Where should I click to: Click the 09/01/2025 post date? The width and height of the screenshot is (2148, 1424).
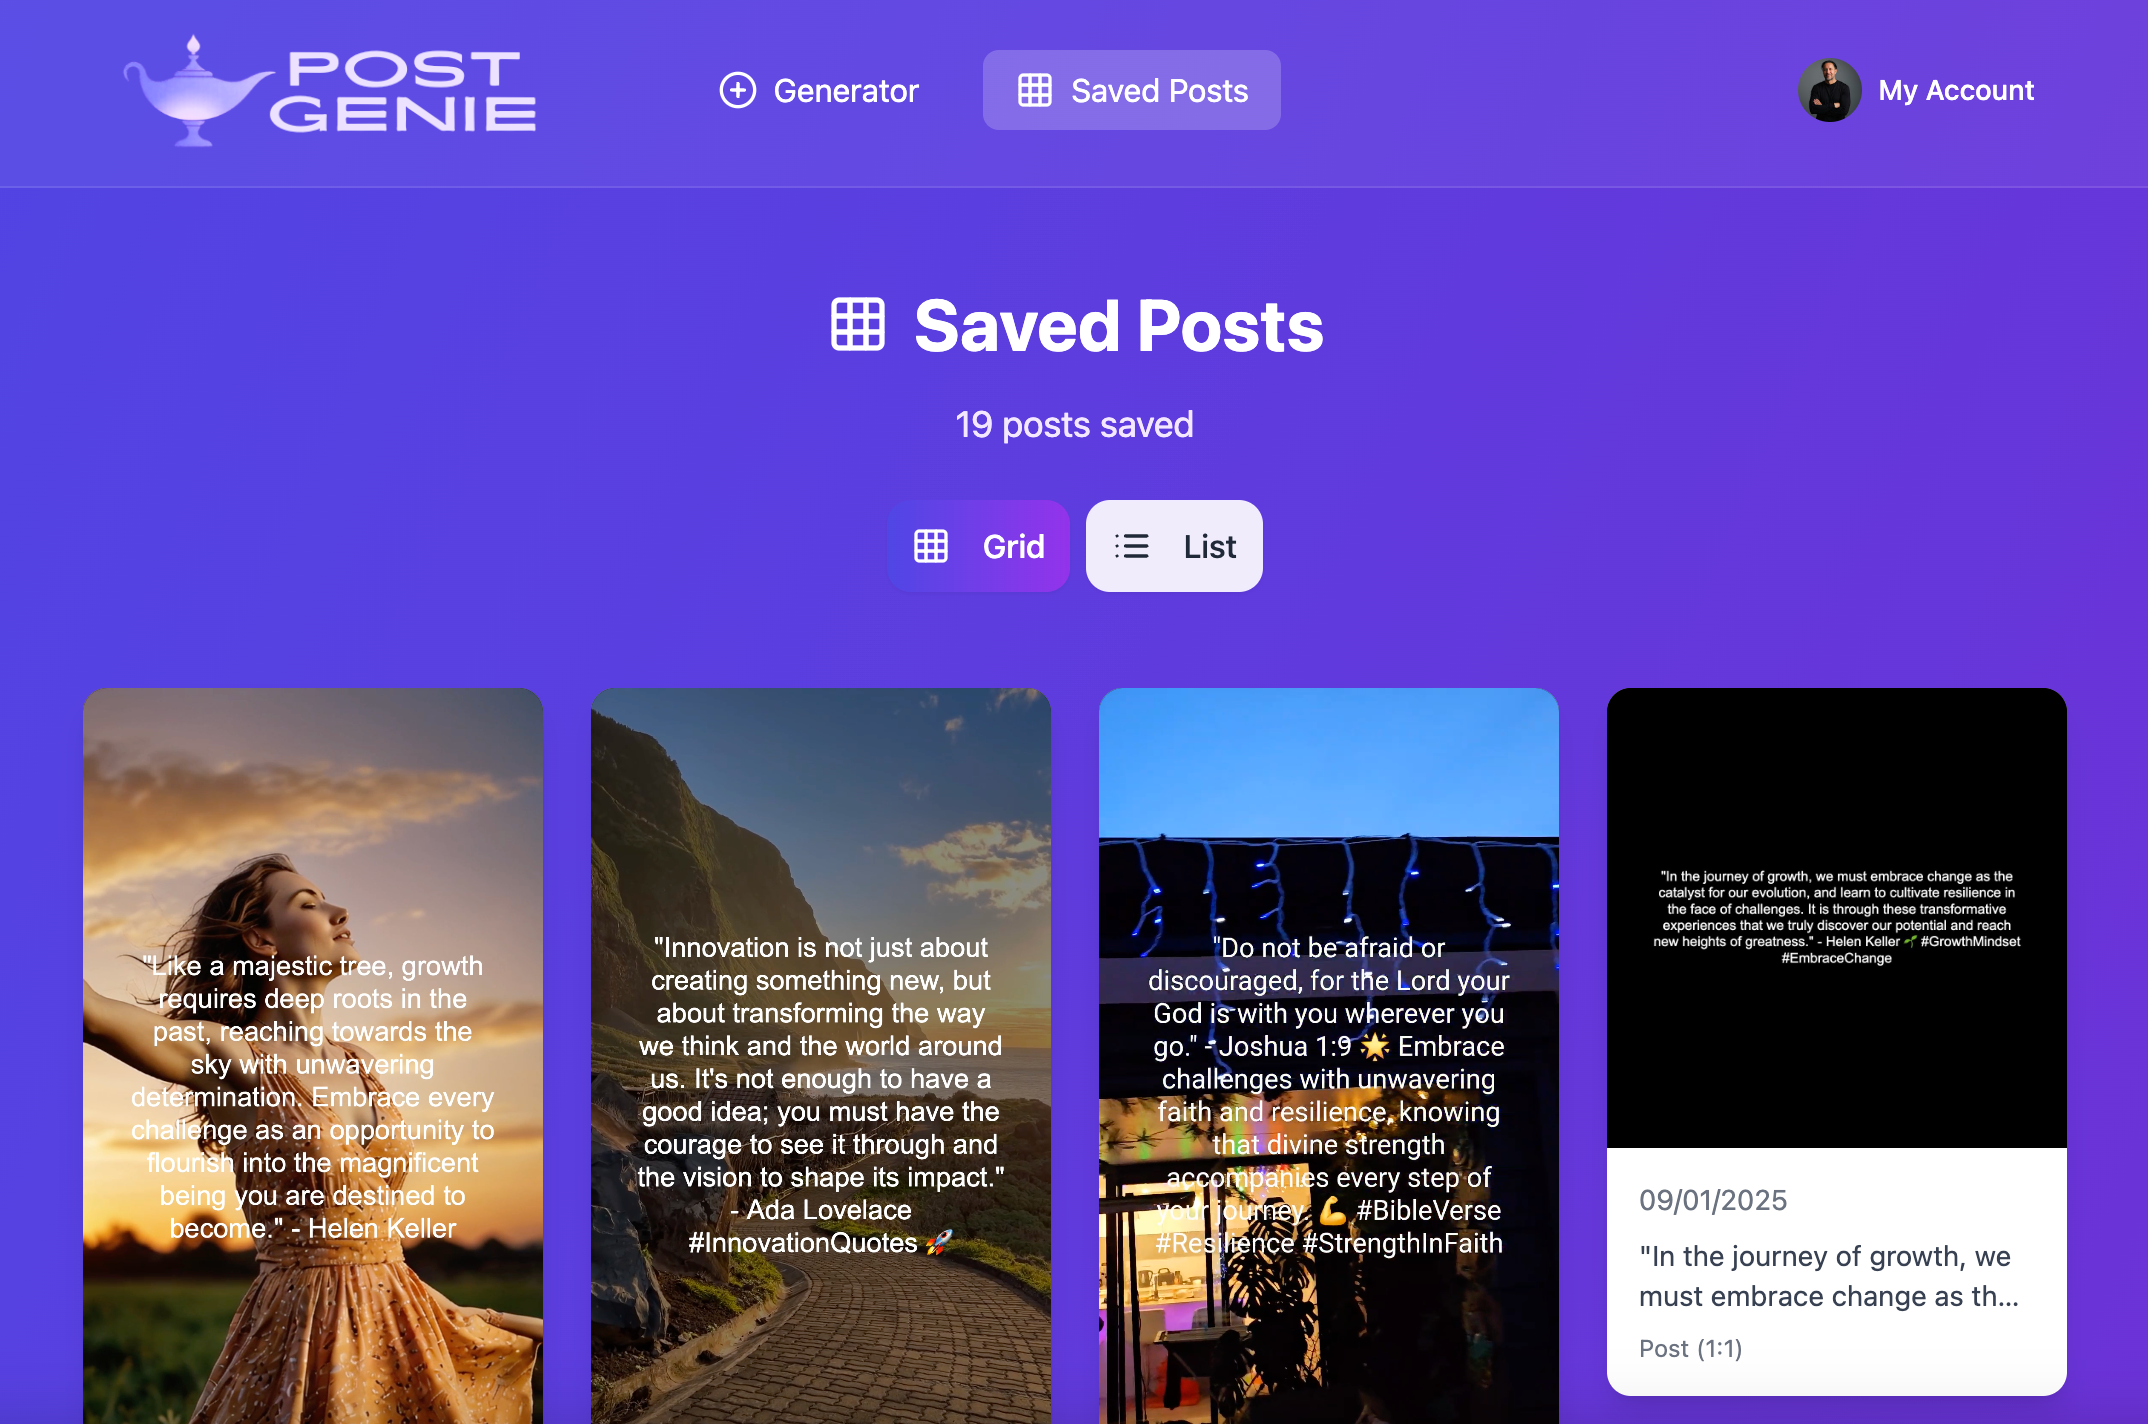tap(1713, 1200)
